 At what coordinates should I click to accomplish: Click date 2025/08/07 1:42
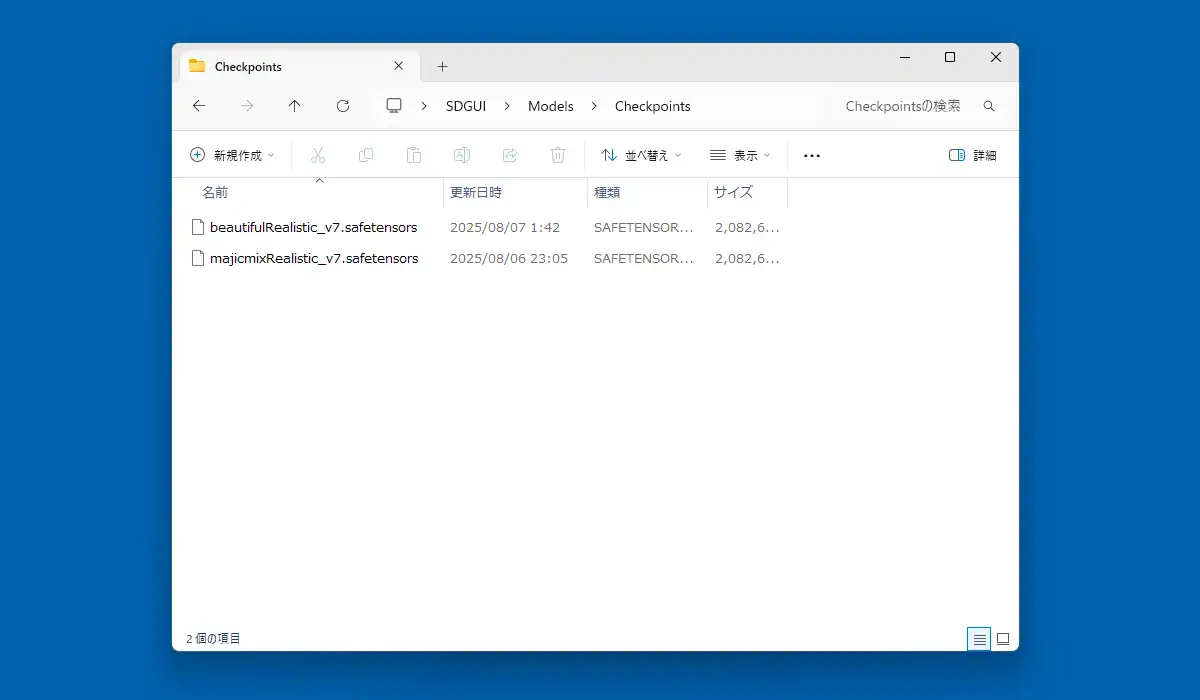click(505, 227)
